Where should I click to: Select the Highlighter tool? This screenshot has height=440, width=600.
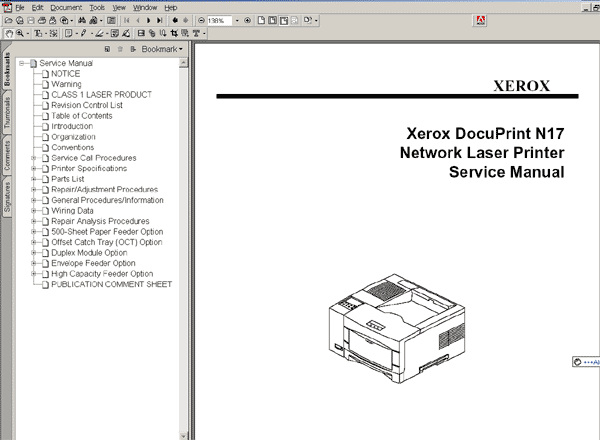click(x=99, y=34)
